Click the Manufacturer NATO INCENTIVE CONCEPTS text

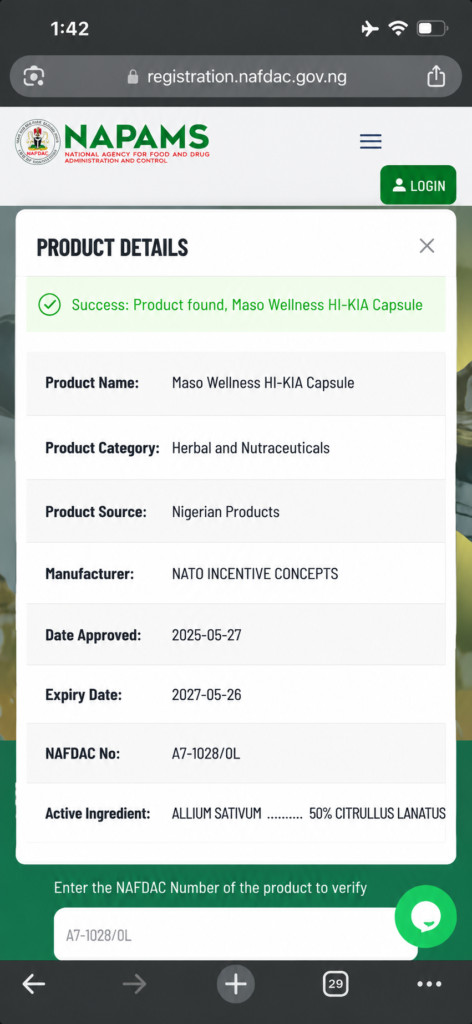[x=255, y=574]
